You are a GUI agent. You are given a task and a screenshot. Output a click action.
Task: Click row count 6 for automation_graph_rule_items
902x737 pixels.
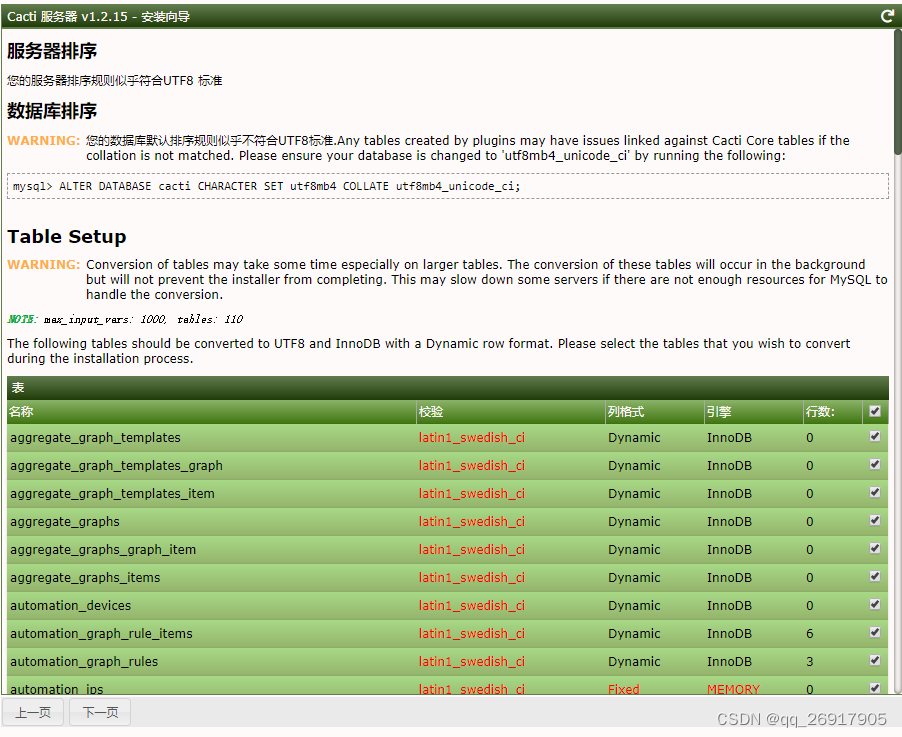[809, 634]
